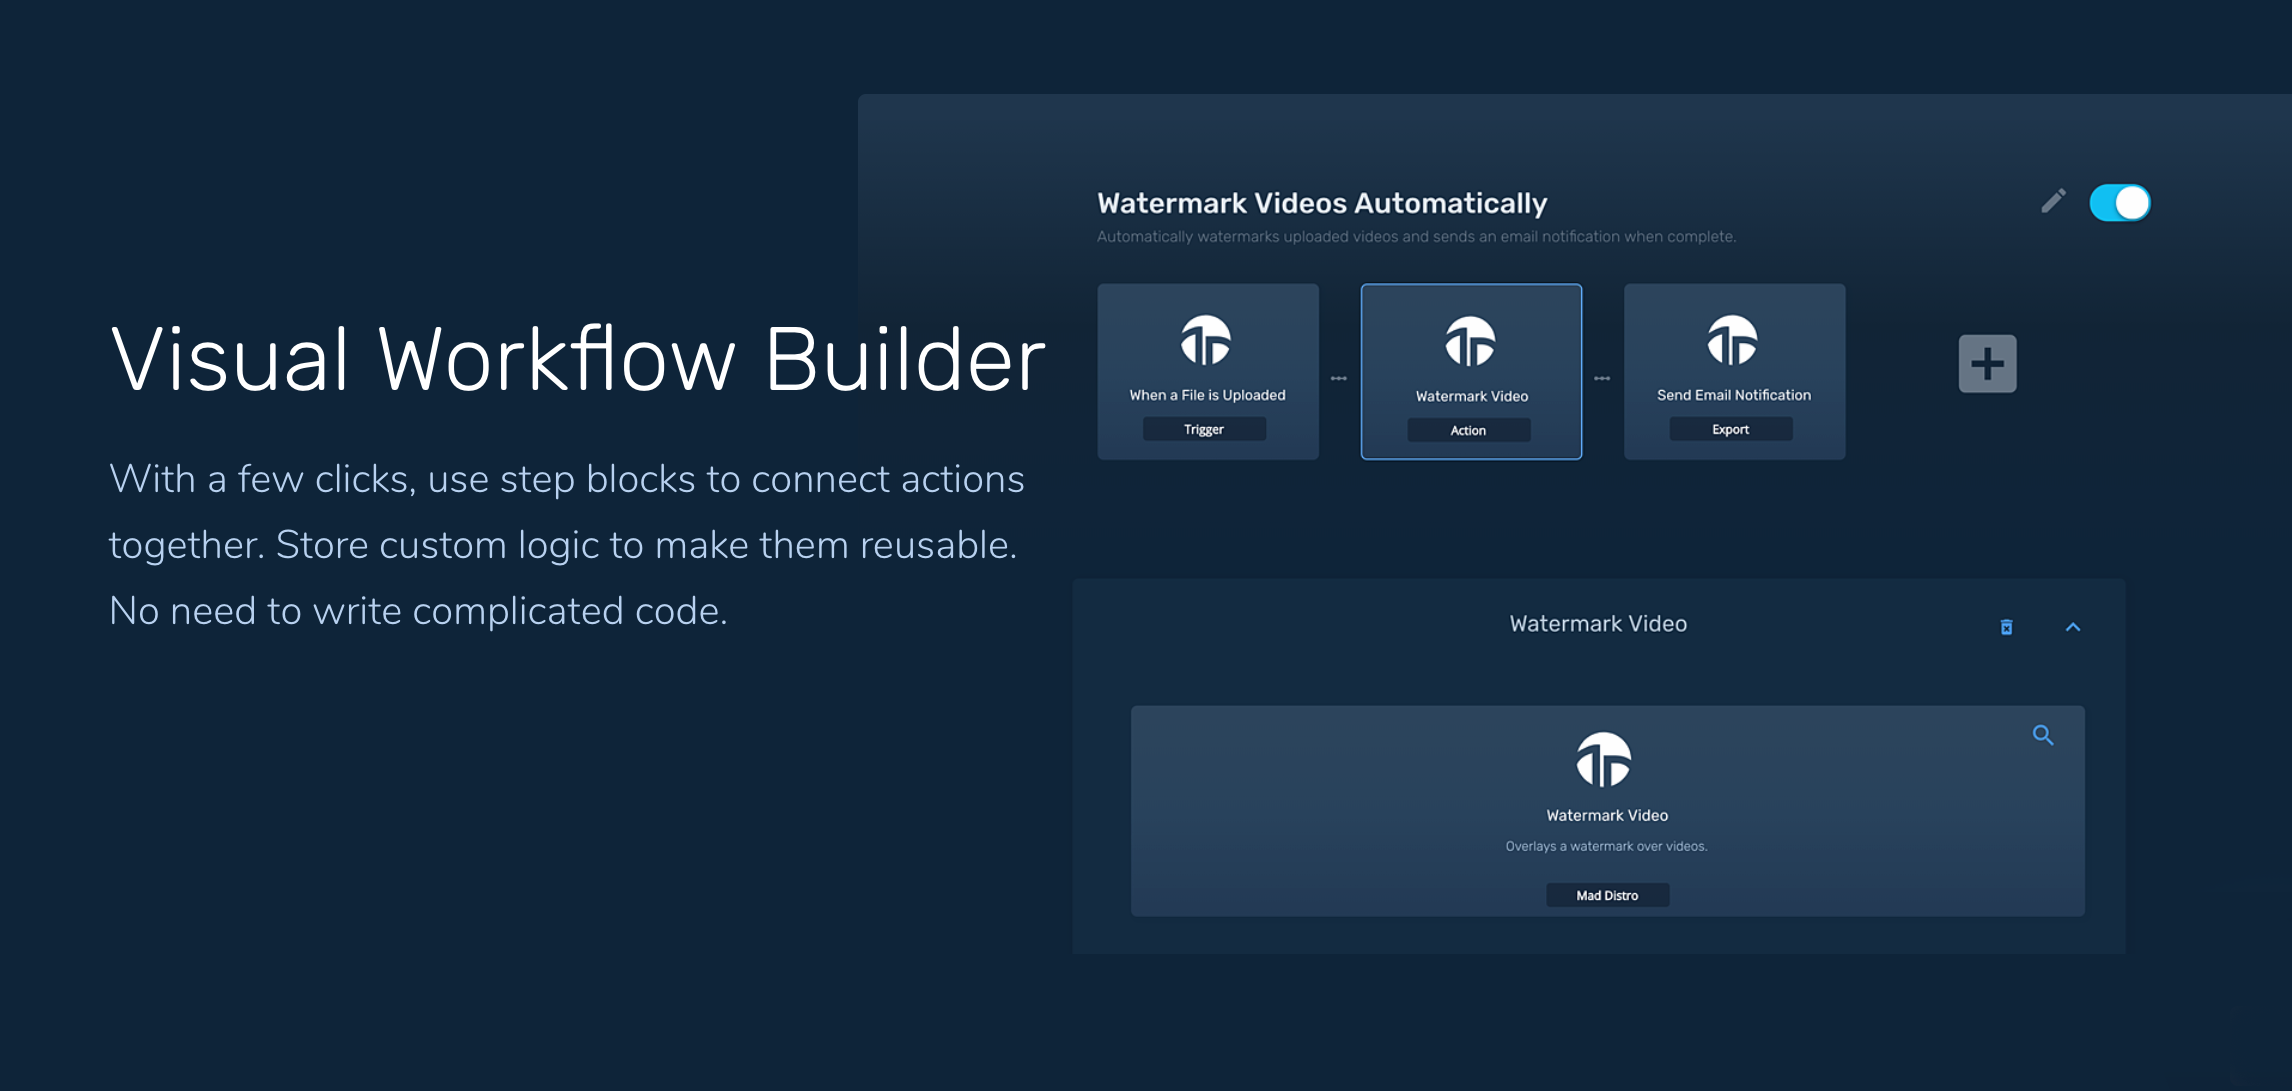Click the connector dots between Trigger and Action
The width and height of the screenshot is (2292, 1091).
point(1339,378)
